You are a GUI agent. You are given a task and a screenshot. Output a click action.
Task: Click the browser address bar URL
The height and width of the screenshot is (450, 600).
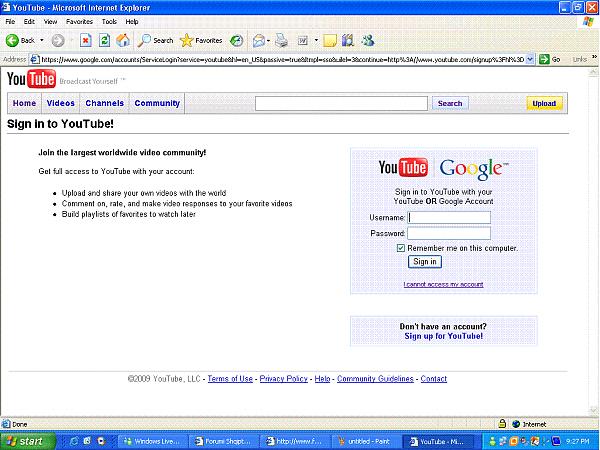click(x=282, y=59)
